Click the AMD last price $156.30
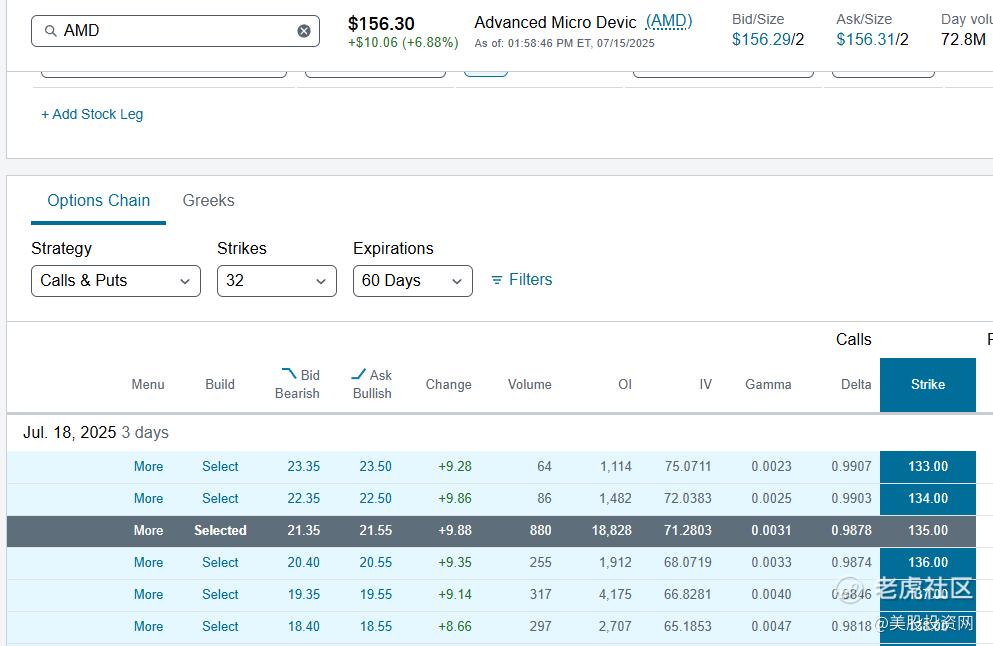The height and width of the screenshot is (646, 993). pyautogui.click(x=381, y=24)
